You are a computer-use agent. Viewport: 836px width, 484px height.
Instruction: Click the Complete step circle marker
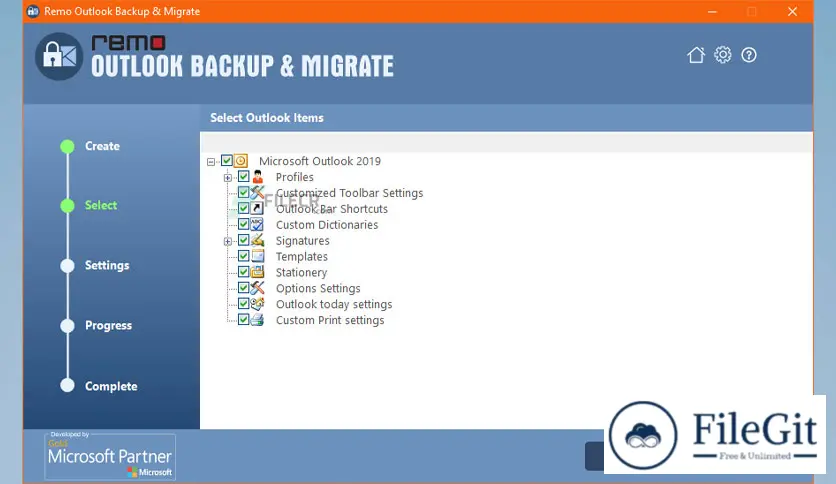pyautogui.click(x=67, y=385)
